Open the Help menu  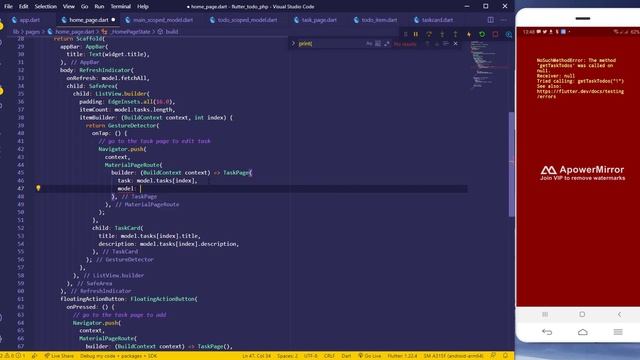[x=142, y=6]
